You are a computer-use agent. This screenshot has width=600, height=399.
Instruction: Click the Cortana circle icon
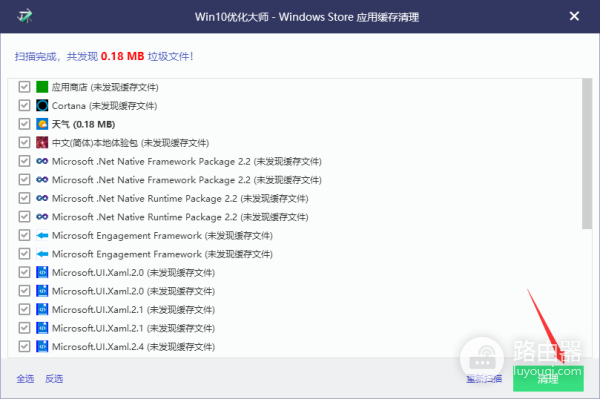42,105
